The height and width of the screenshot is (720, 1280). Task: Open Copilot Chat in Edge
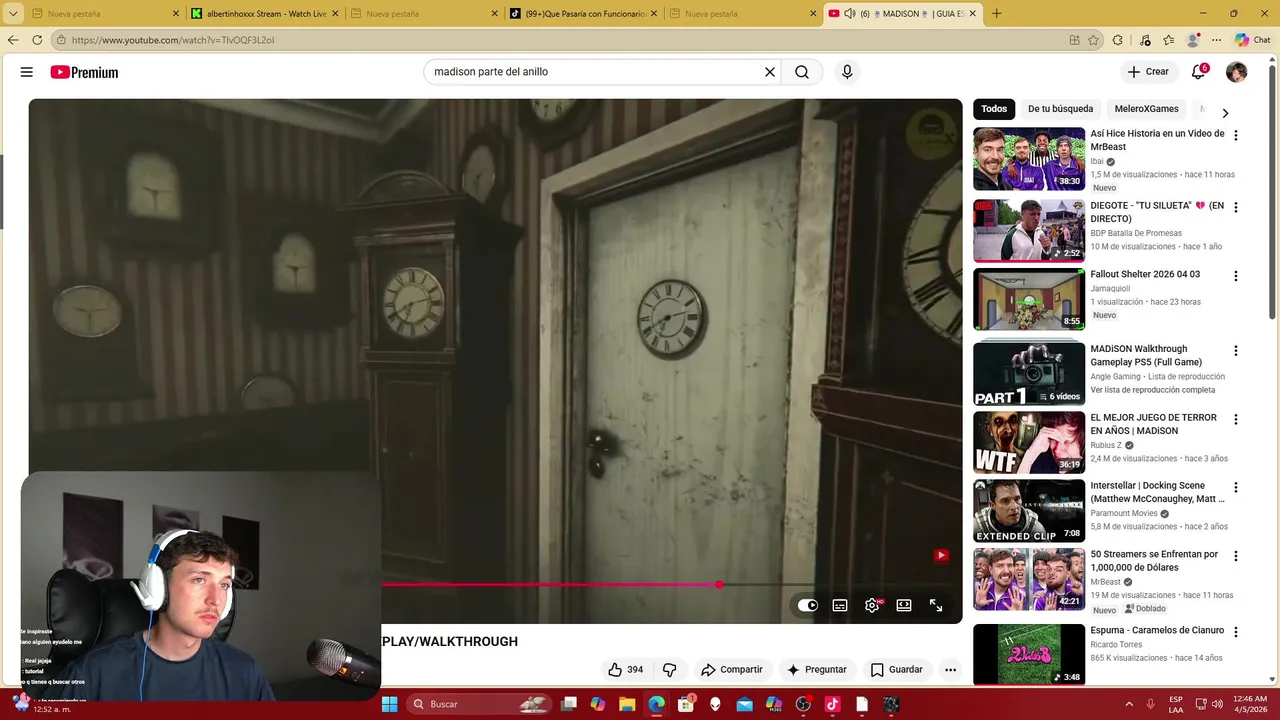[1253, 40]
